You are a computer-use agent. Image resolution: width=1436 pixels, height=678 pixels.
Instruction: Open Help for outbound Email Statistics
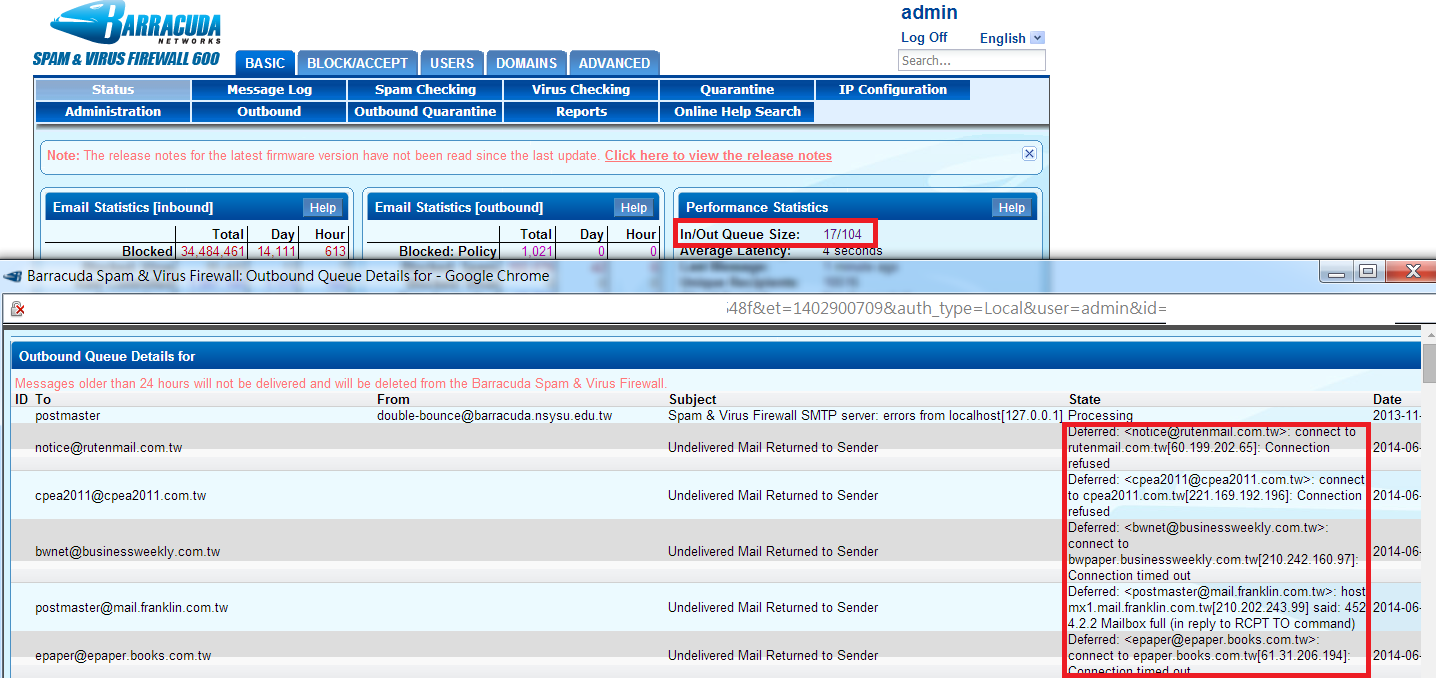634,207
